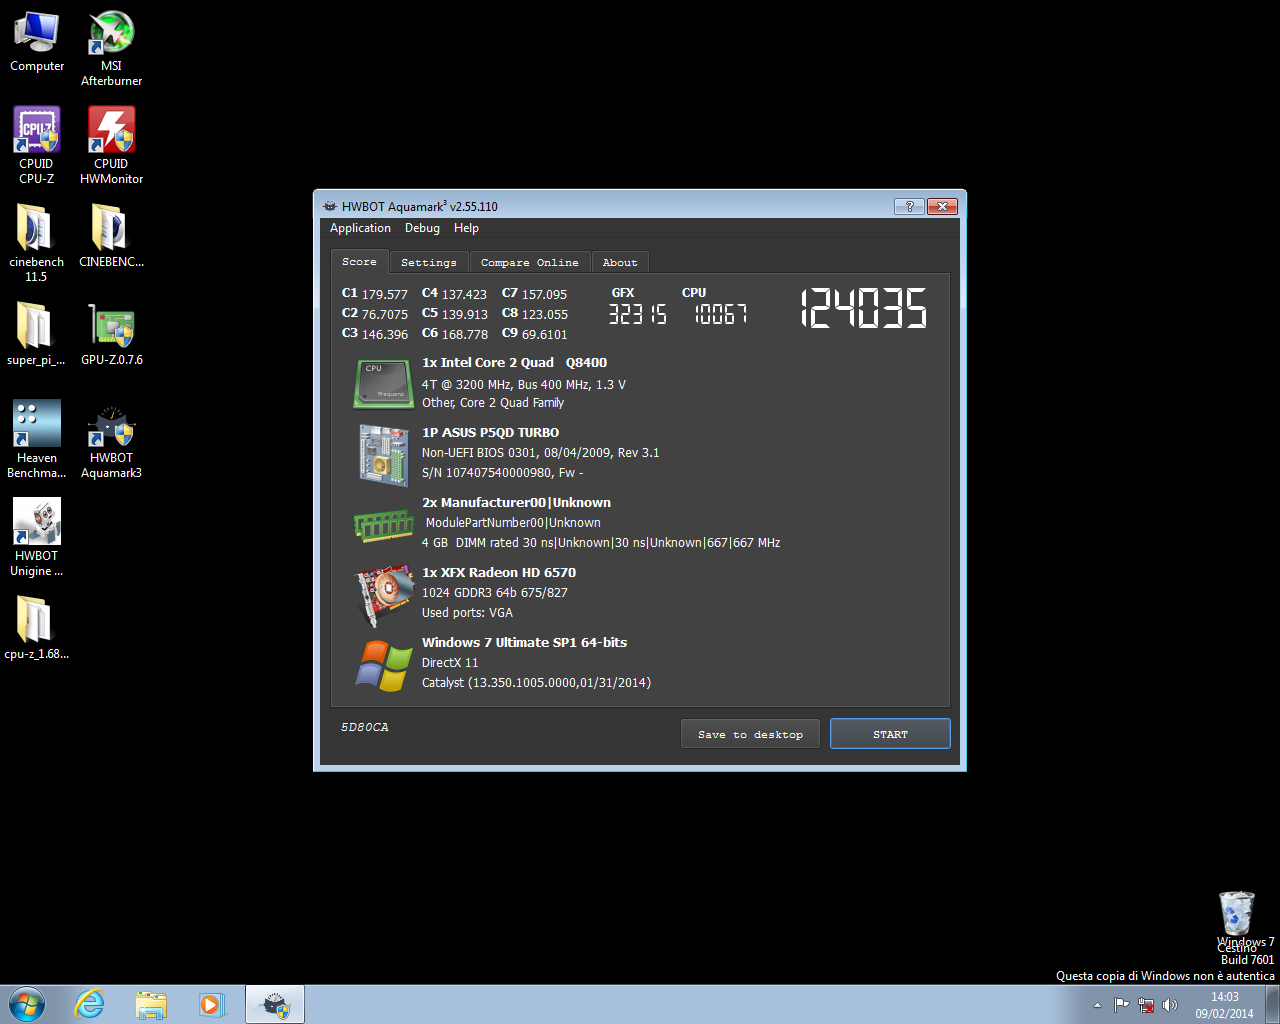Image resolution: width=1280 pixels, height=1024 pixels.
Task: Click the Catalyst driver version line
Action: [536, 683]
